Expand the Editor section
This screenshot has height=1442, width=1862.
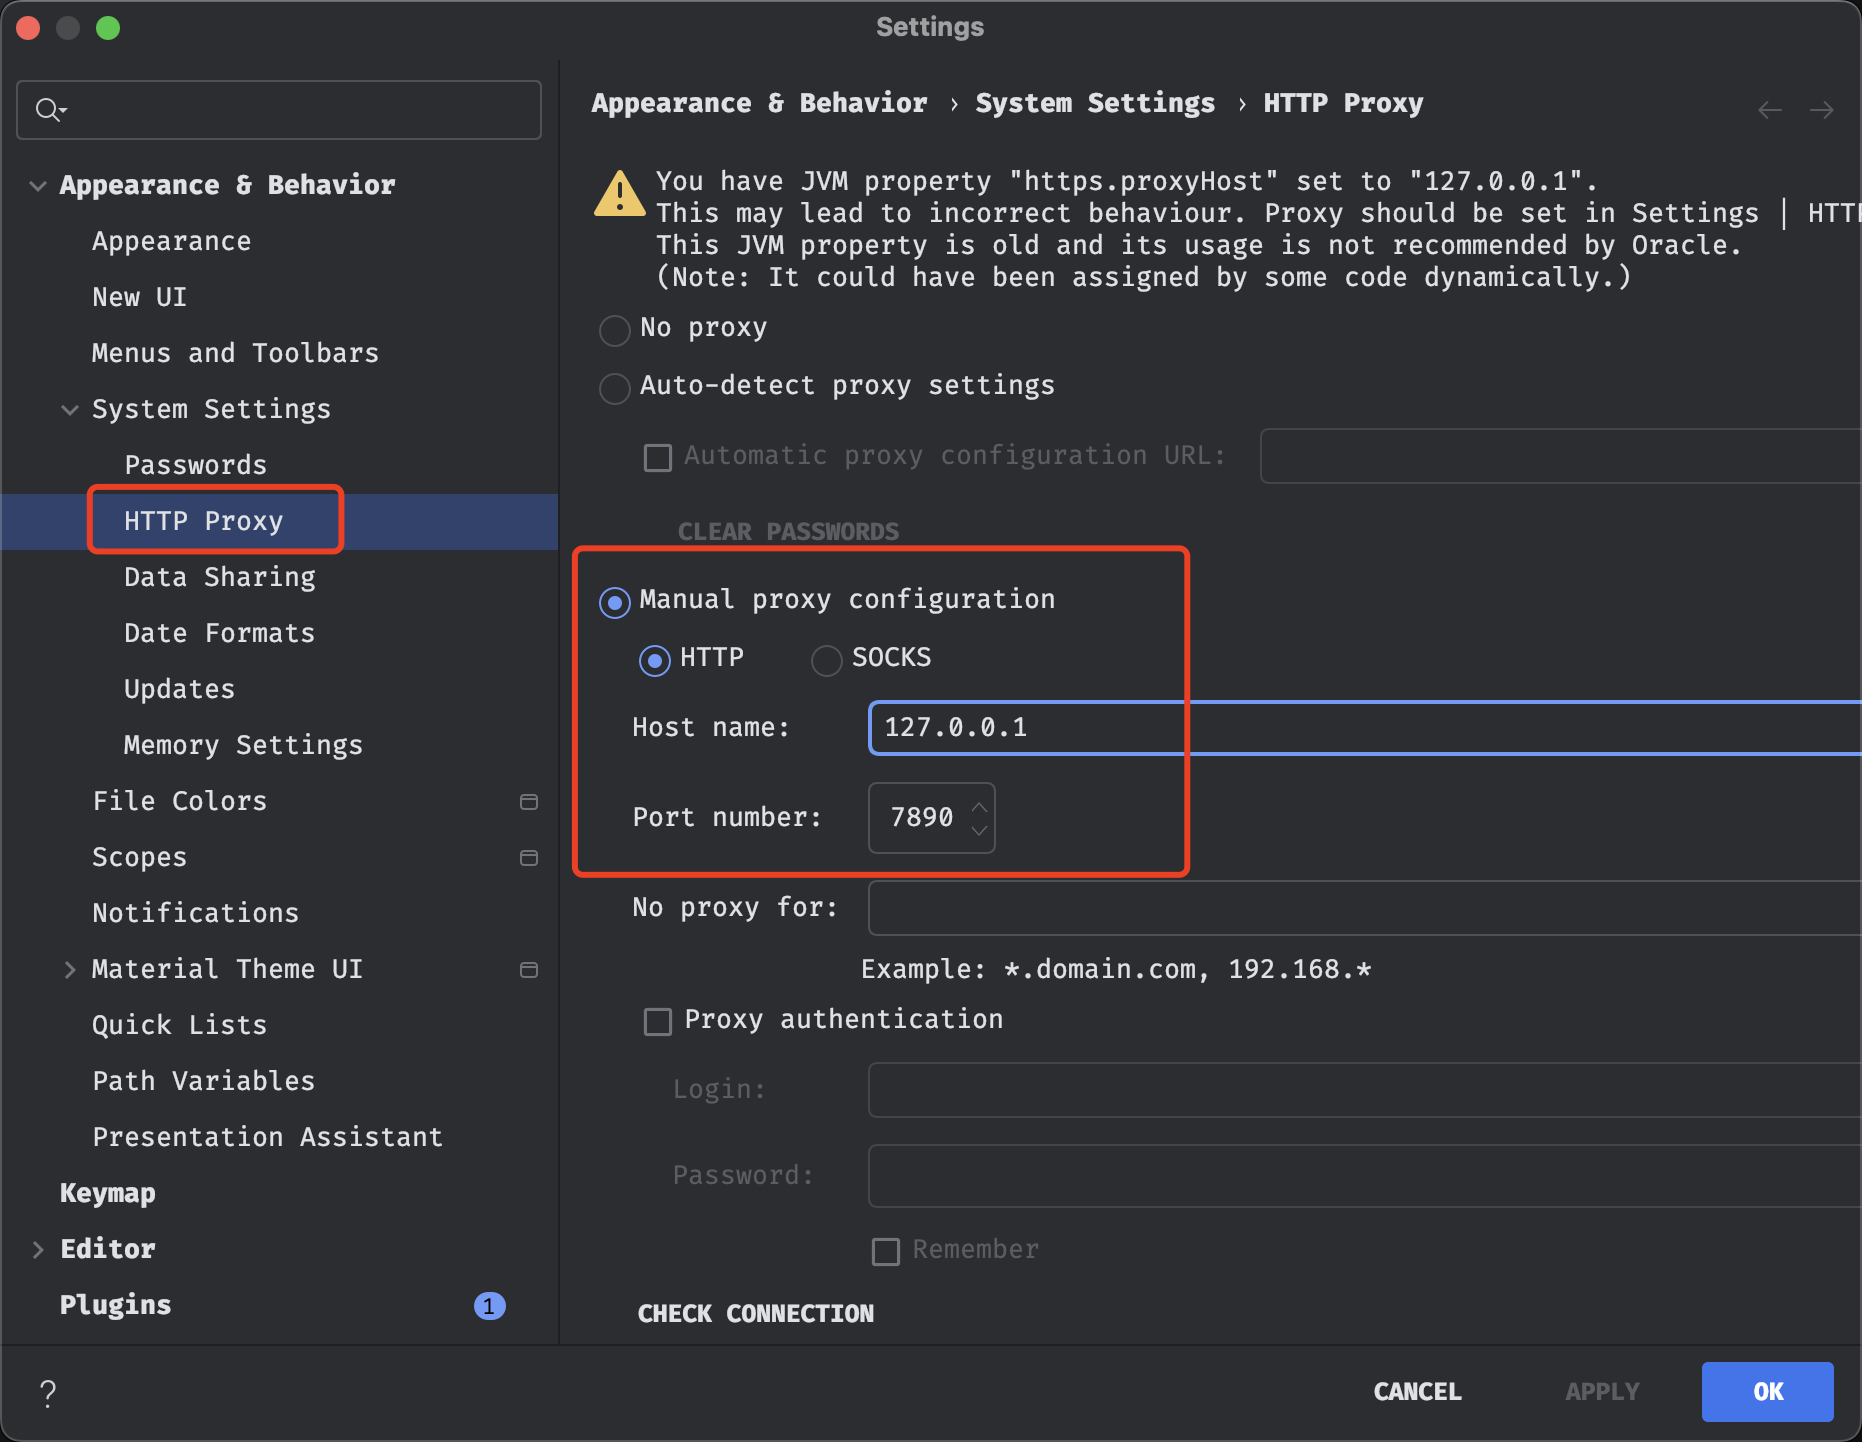pos(38,1250)
